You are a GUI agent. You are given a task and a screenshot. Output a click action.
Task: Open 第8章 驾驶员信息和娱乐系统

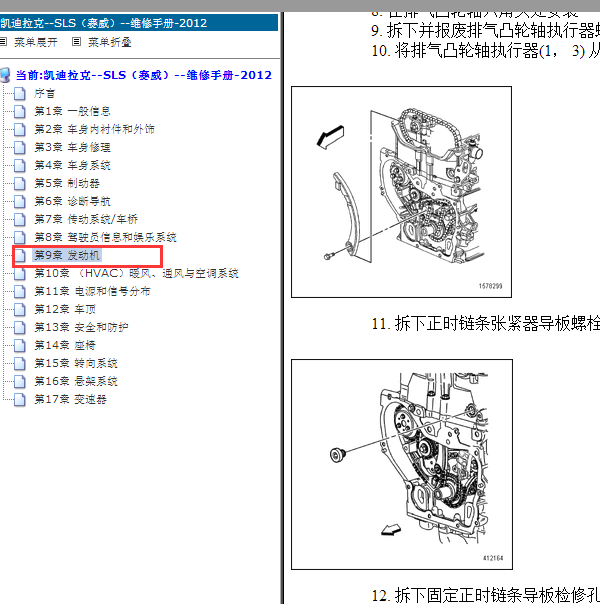click(106, 237)
